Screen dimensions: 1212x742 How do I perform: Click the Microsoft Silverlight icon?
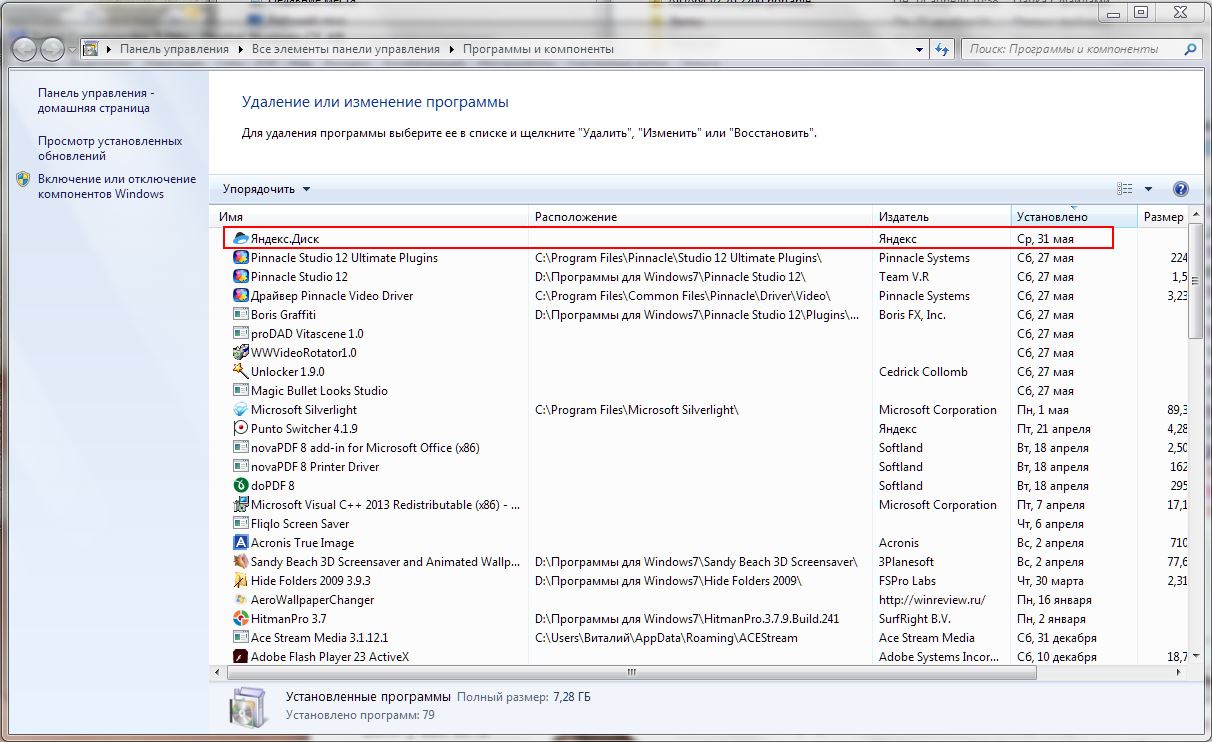[240, 410]
